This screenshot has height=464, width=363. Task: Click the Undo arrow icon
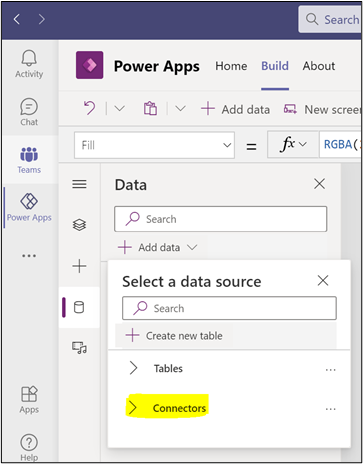(x=89, y=108)
